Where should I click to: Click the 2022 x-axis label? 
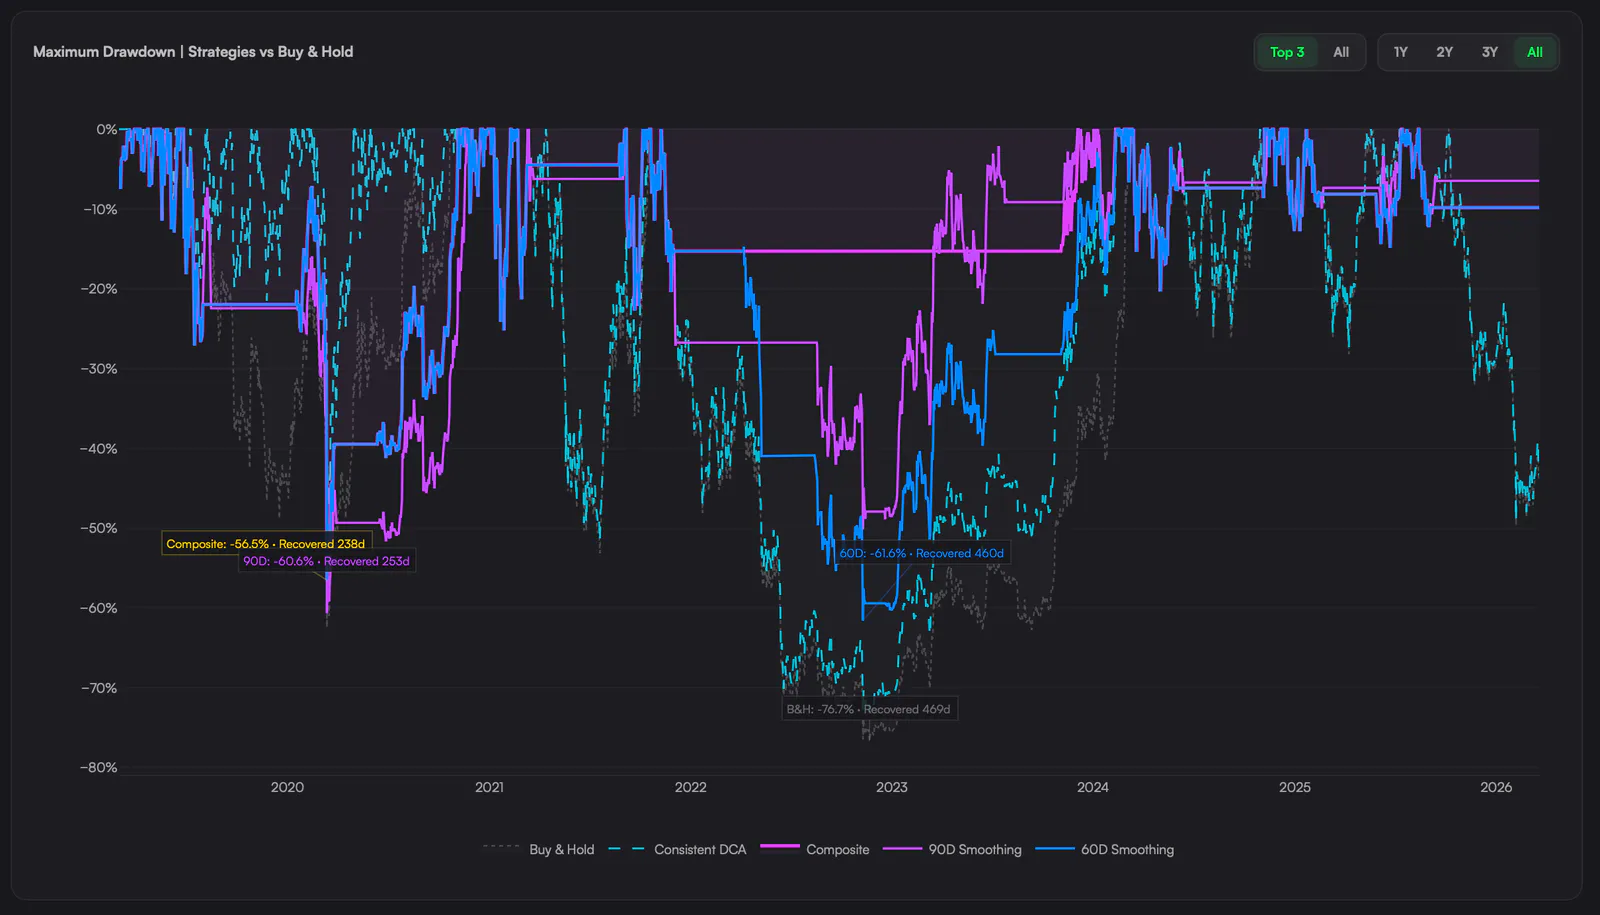coord(690,787)
